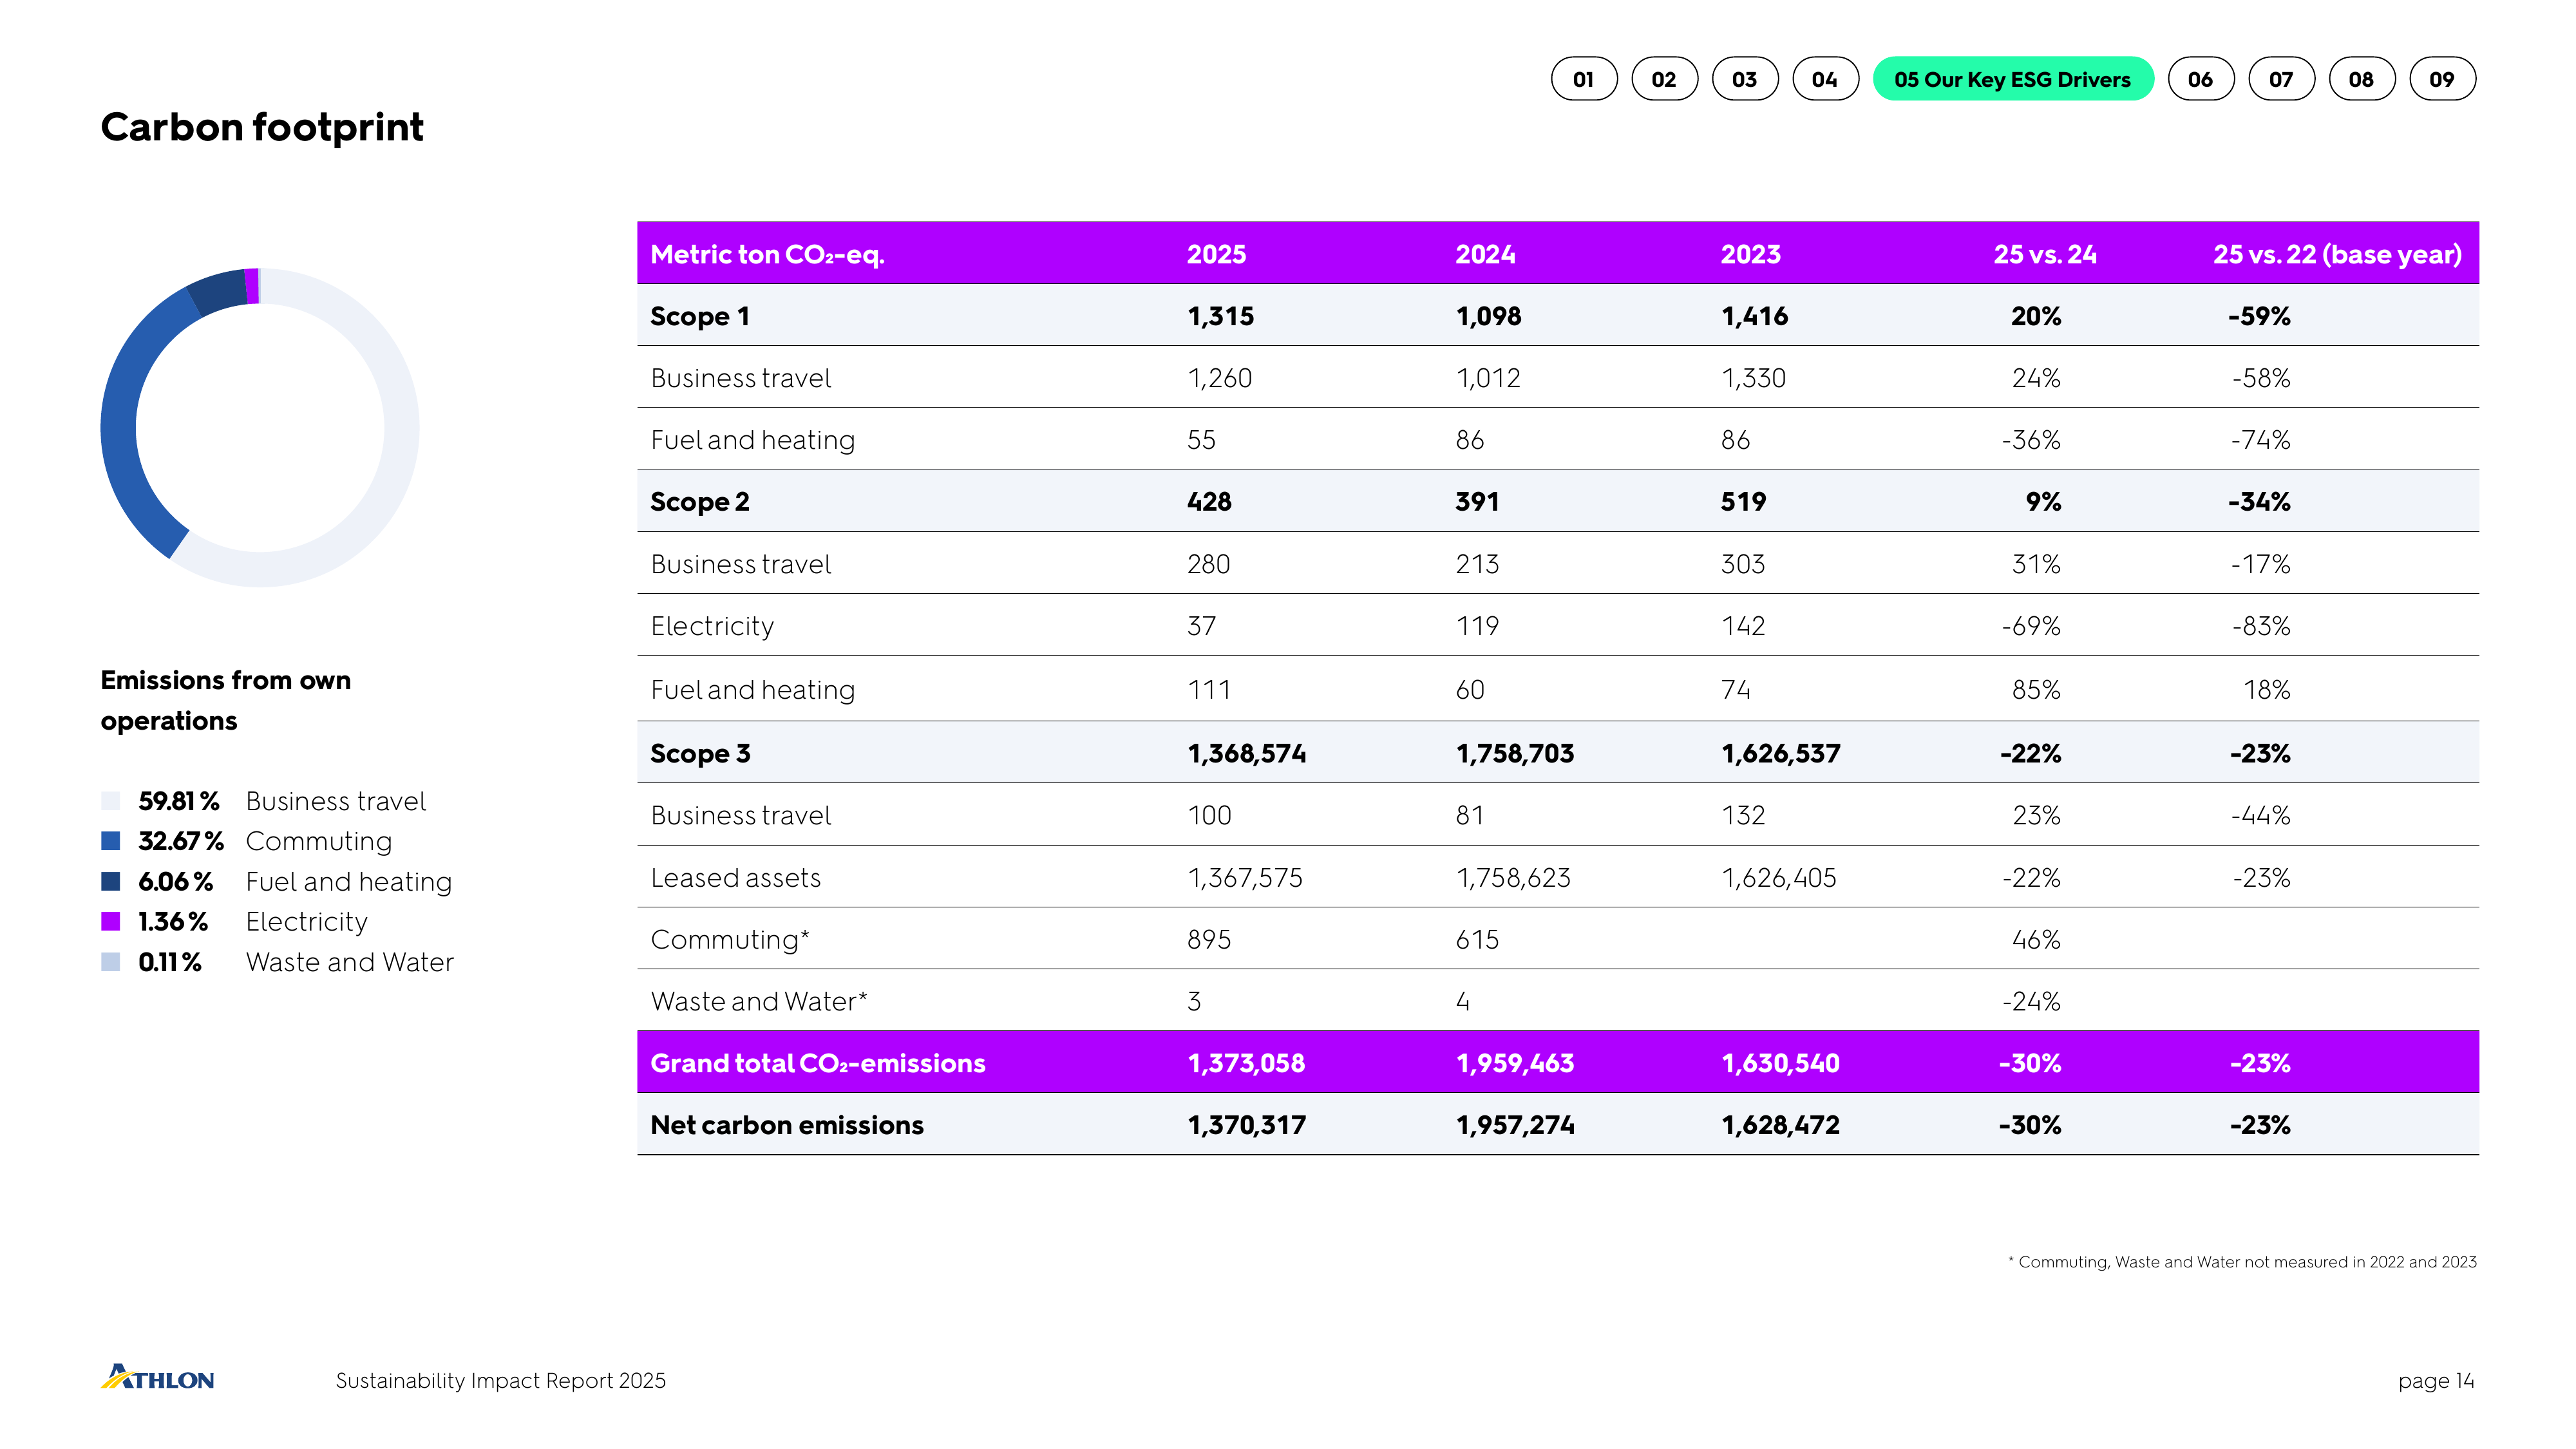
Task: Click the Electricity row label in table
Action: tap(712, 627)
